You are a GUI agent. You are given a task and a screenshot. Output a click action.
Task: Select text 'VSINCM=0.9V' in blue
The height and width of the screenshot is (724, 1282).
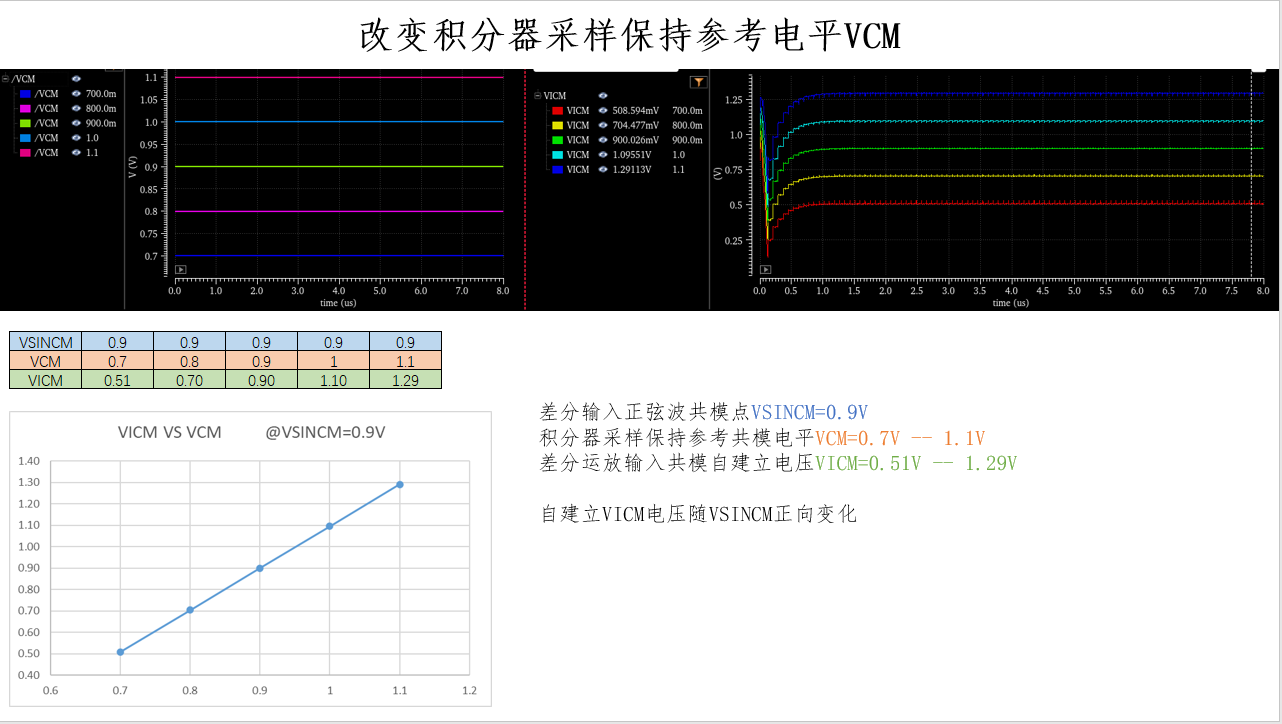tap(809, 412)
